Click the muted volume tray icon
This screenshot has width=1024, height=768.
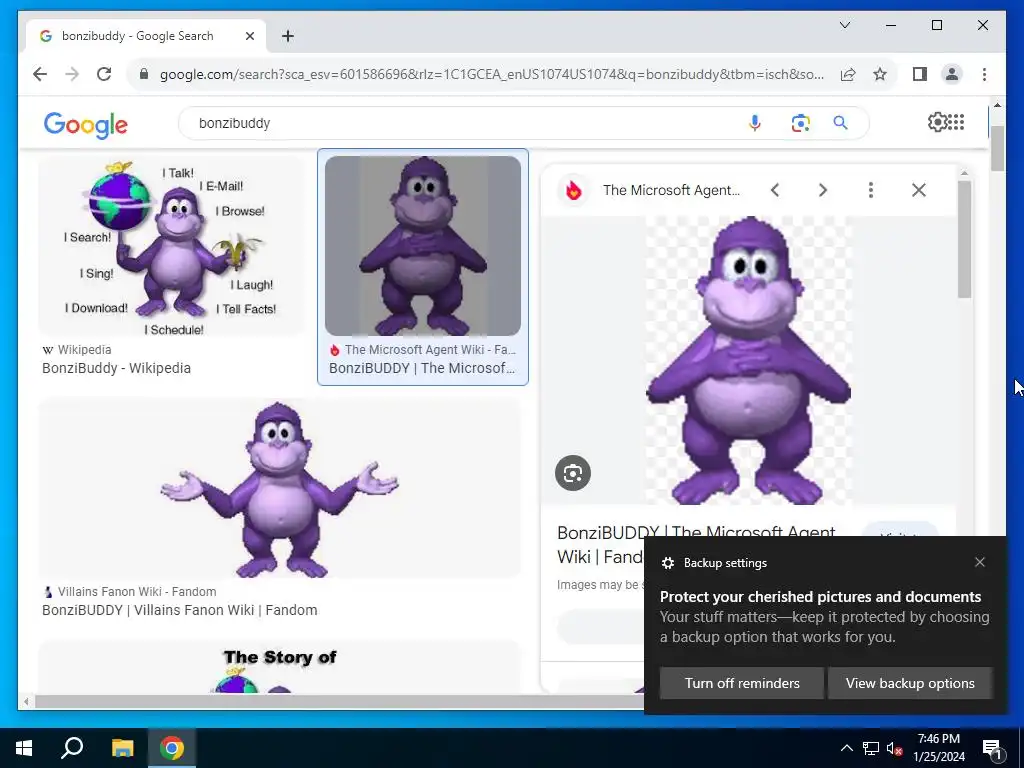click(x=895, y=748)
